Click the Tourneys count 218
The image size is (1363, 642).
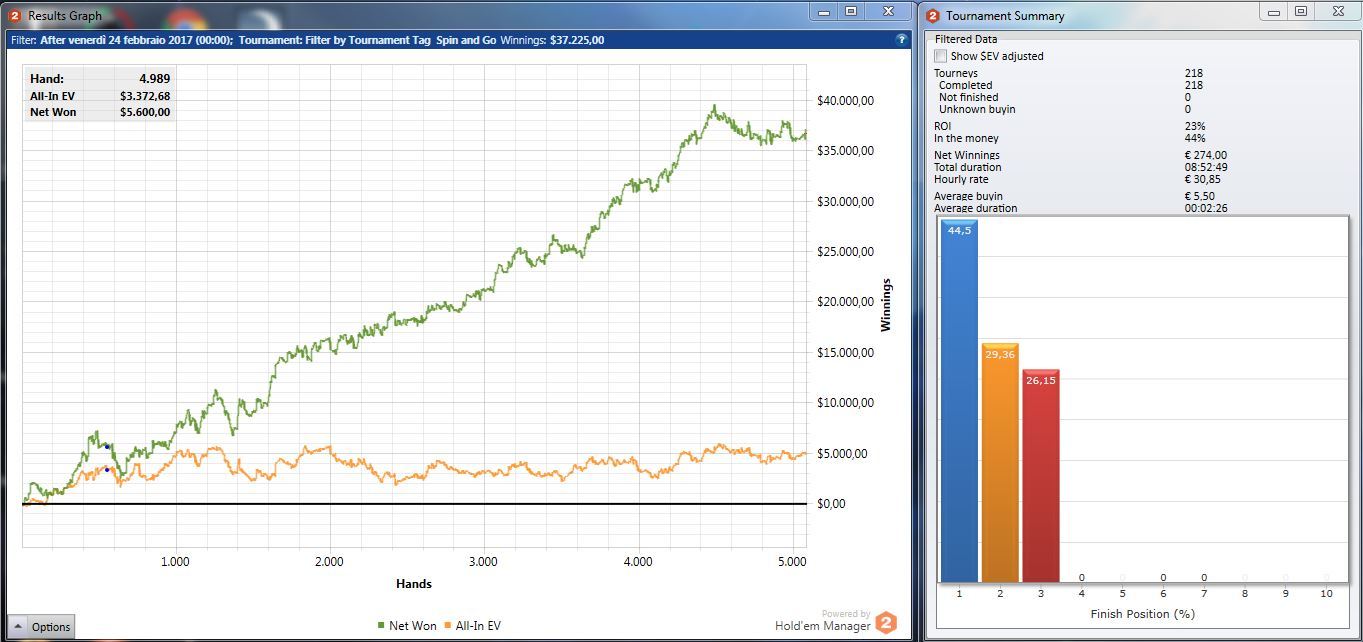click(x=1194, y=73)
